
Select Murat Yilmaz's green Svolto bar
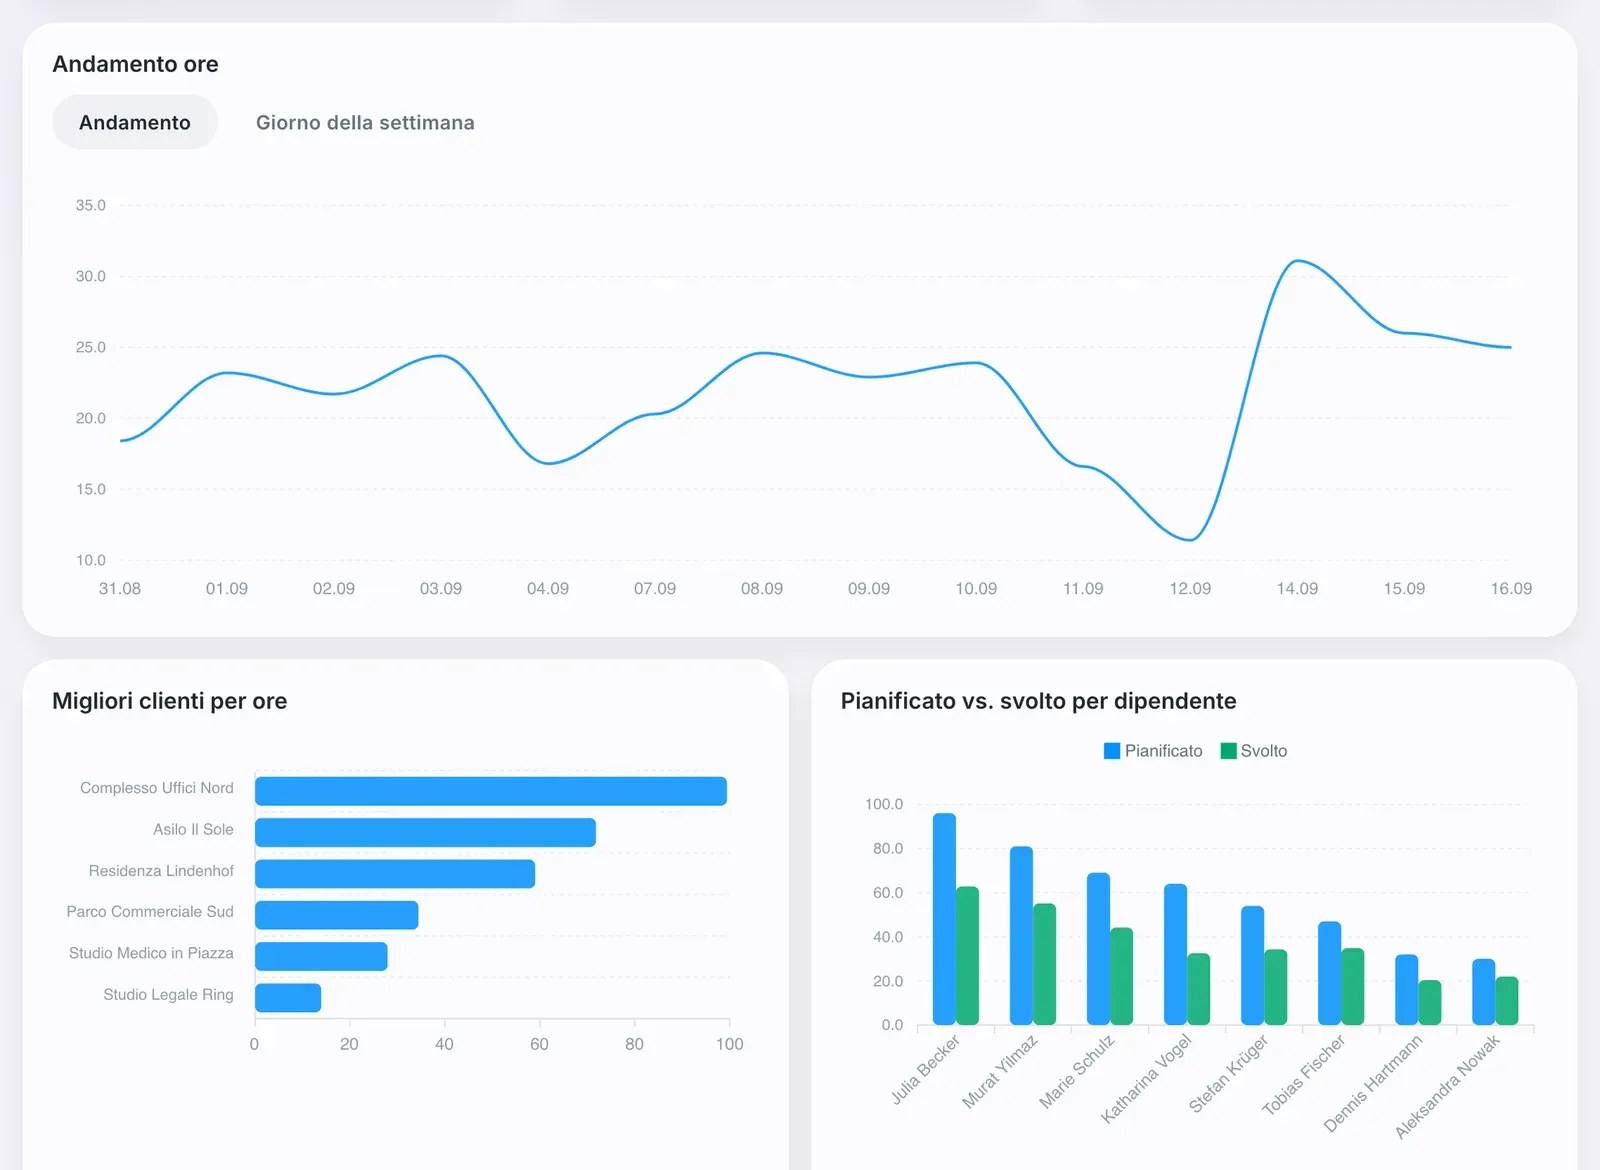point(1044,964)
